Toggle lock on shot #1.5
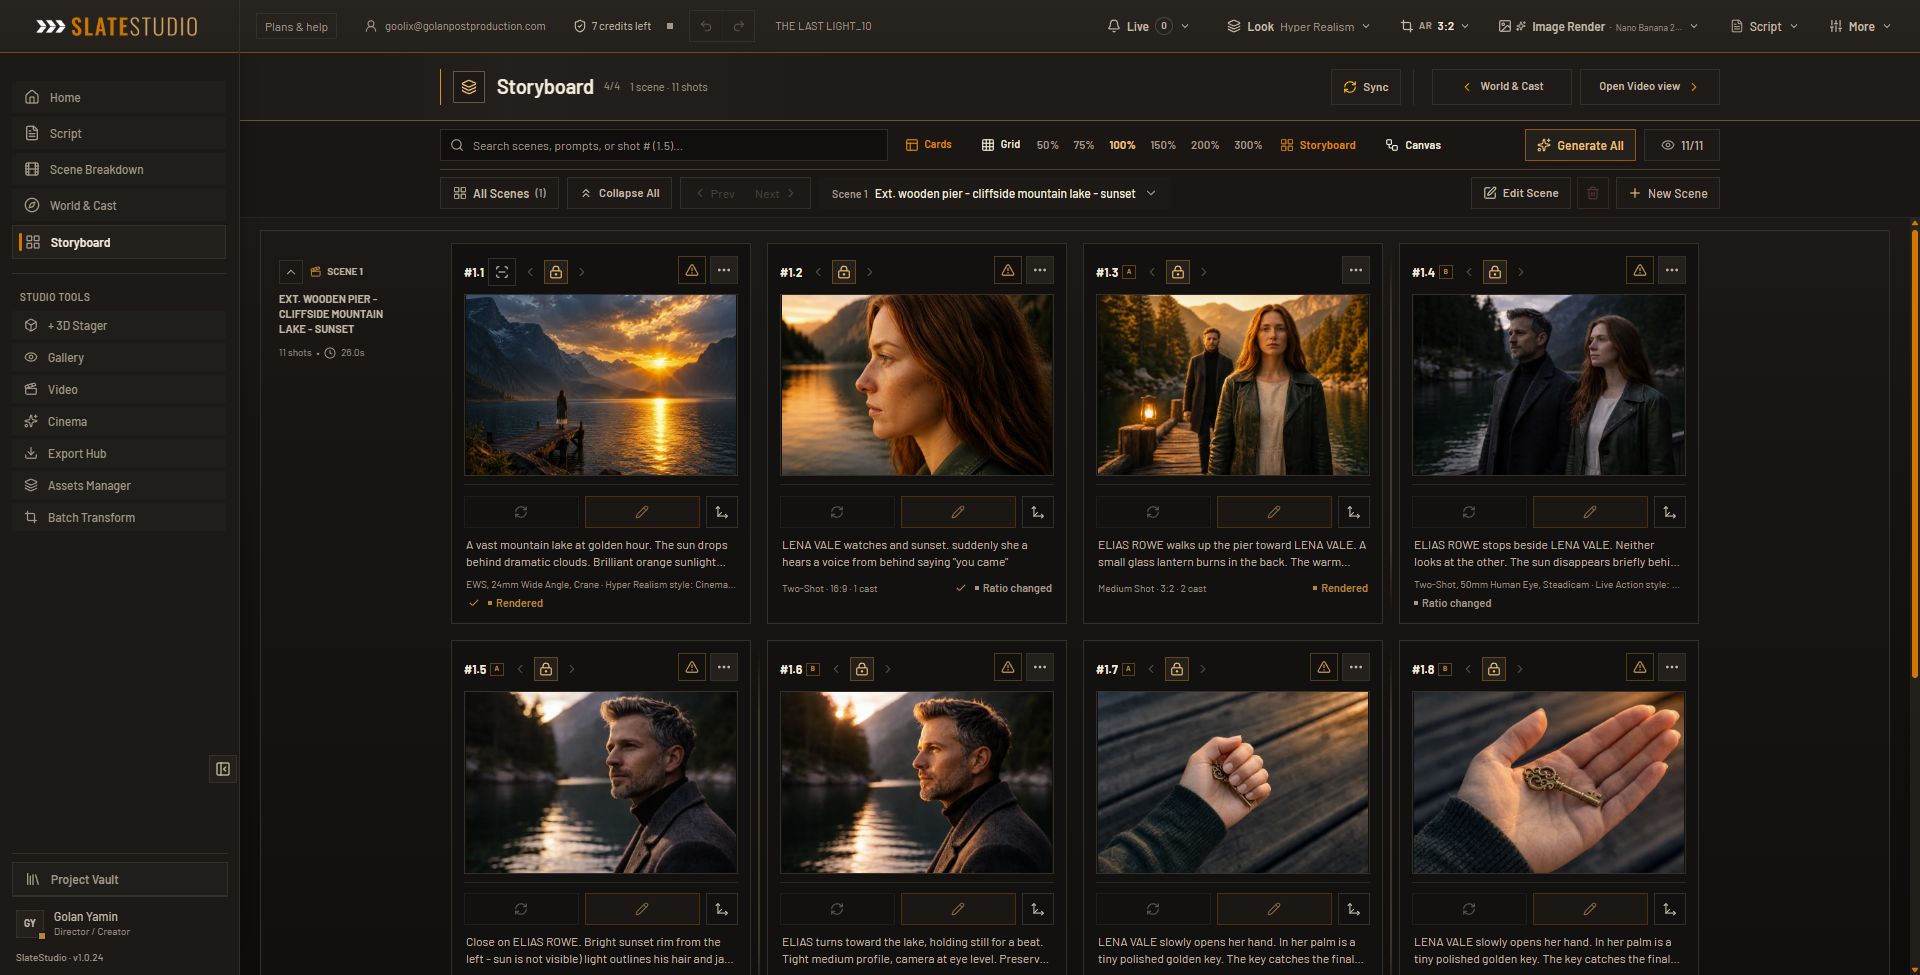The width and height of the screenshot is (1920, 975). 546,669
